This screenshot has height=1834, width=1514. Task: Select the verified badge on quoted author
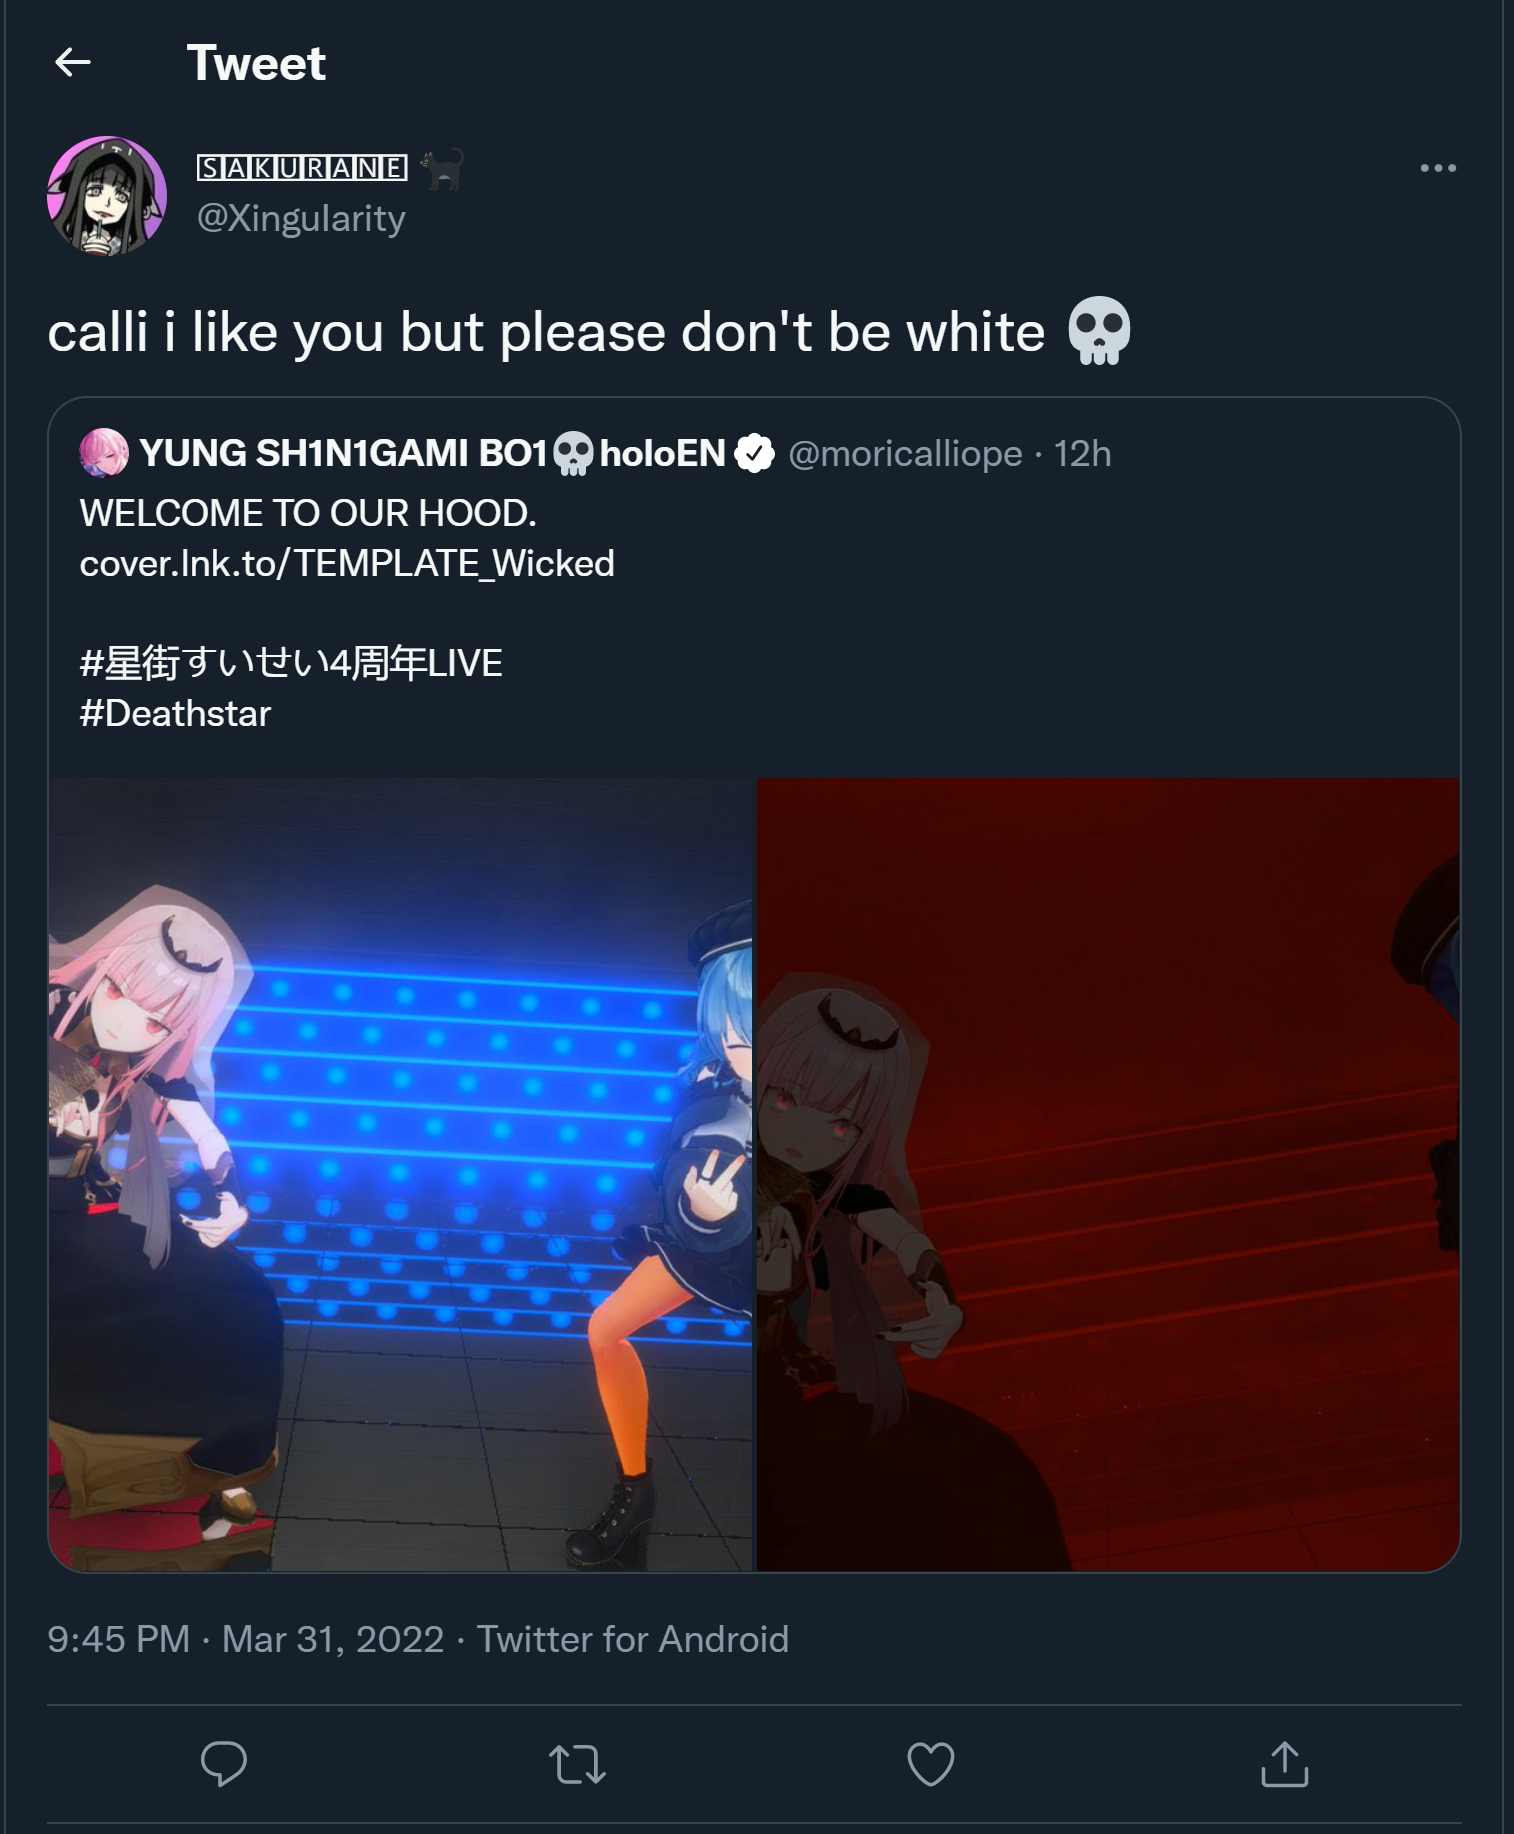click(754, 453)
